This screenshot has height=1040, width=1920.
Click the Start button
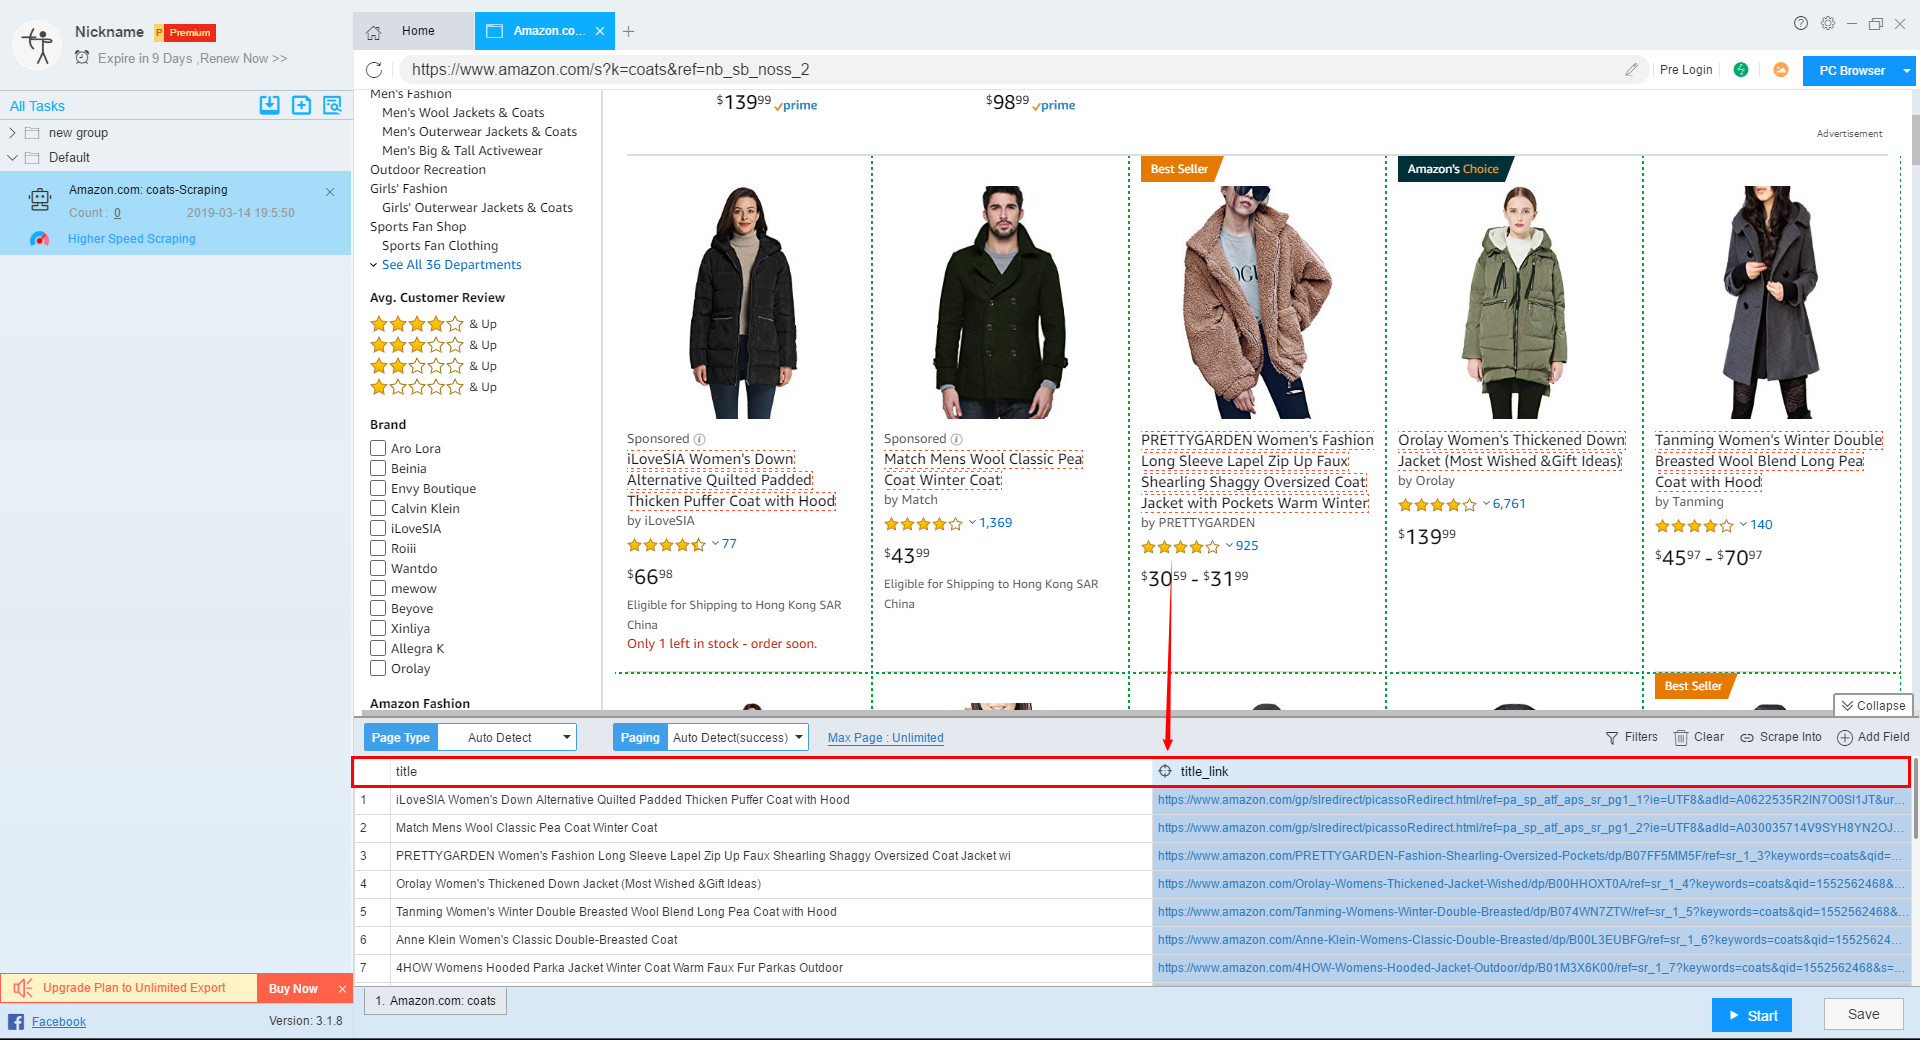[x=1752, y=1015]
